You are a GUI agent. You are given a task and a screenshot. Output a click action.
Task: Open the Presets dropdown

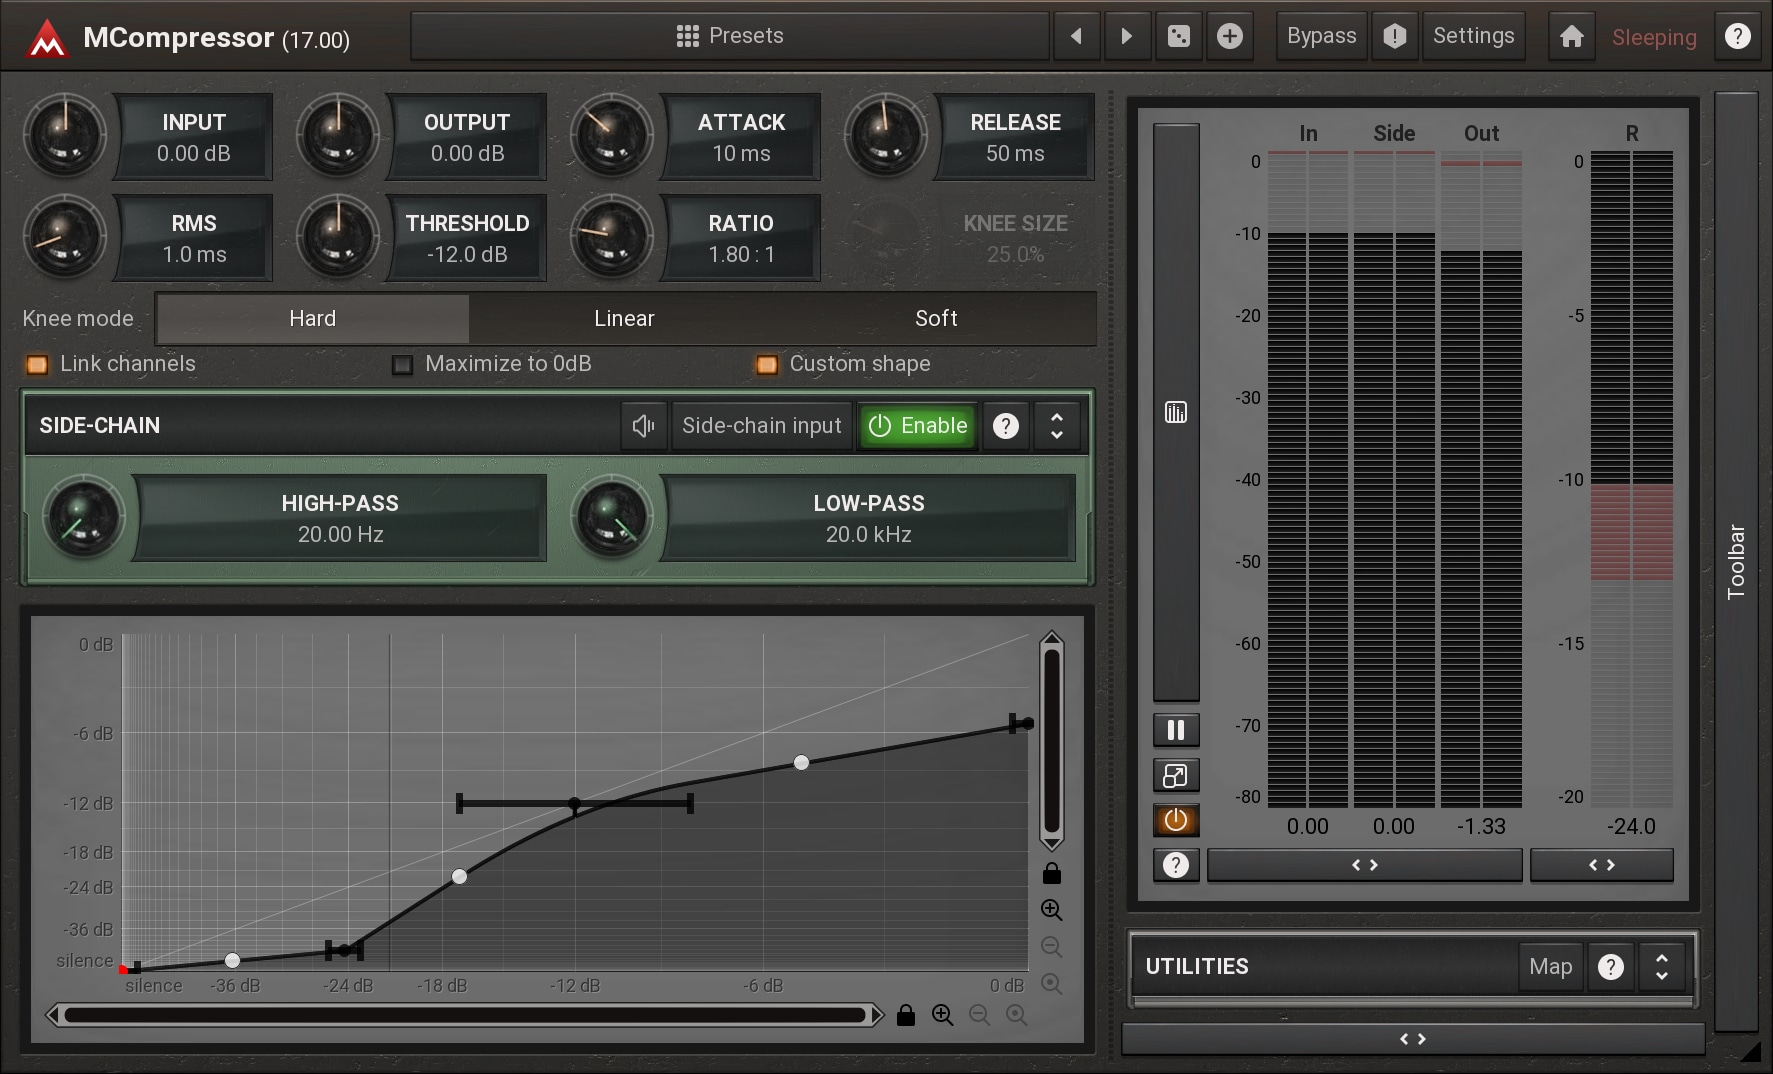[x=730, y=37]
